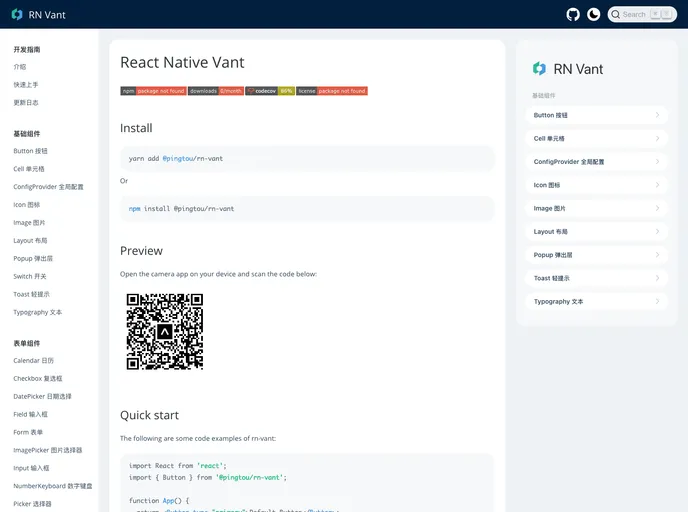Image resolution: width=688 pixels, height=512 pixels.
Task: Open Cell 单元格 chevron in preview panel
Action: [657, 138]
